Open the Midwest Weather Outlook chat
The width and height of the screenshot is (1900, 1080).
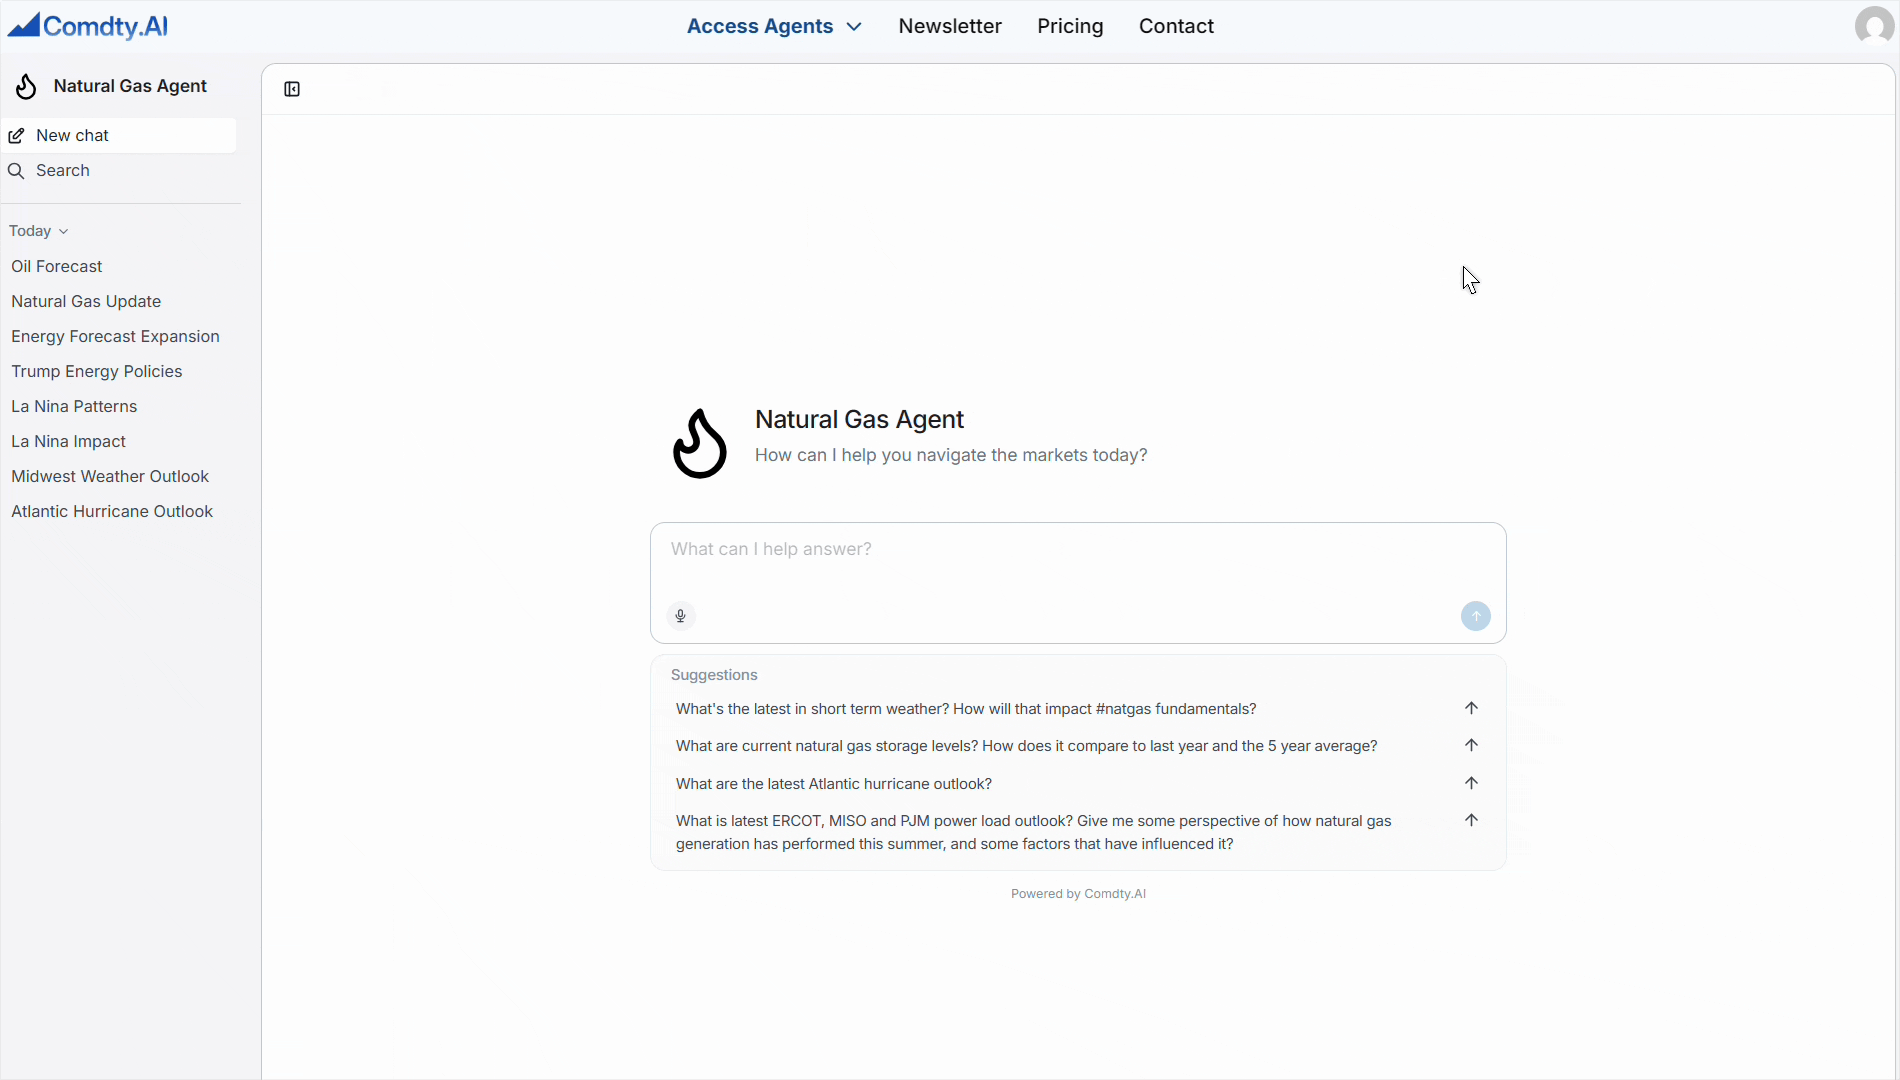pyautogui.click(x=110, y=477)
